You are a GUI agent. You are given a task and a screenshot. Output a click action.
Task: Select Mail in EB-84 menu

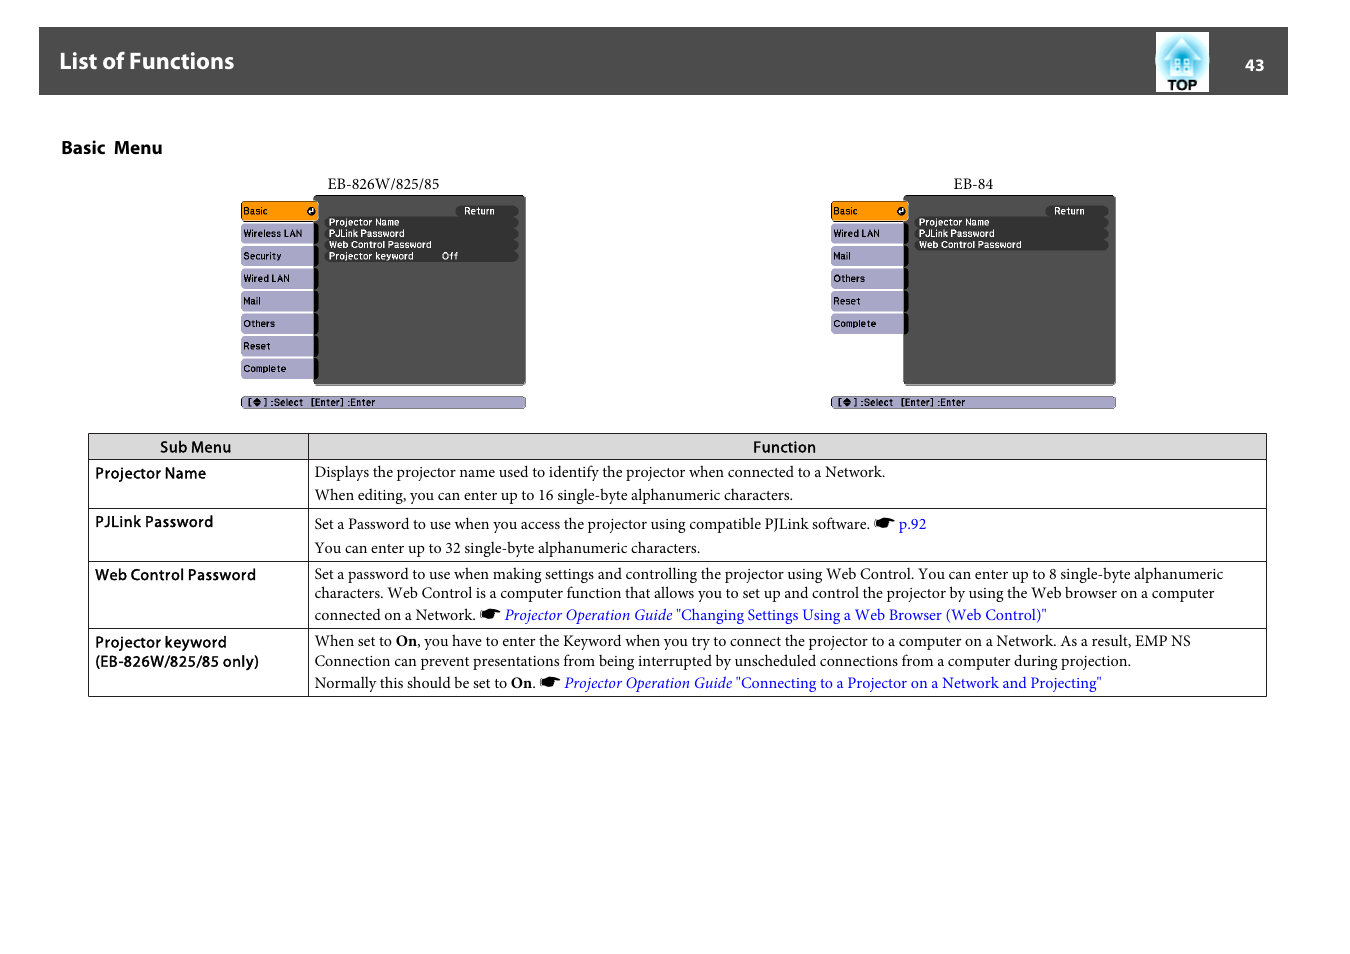pos(869,256)
